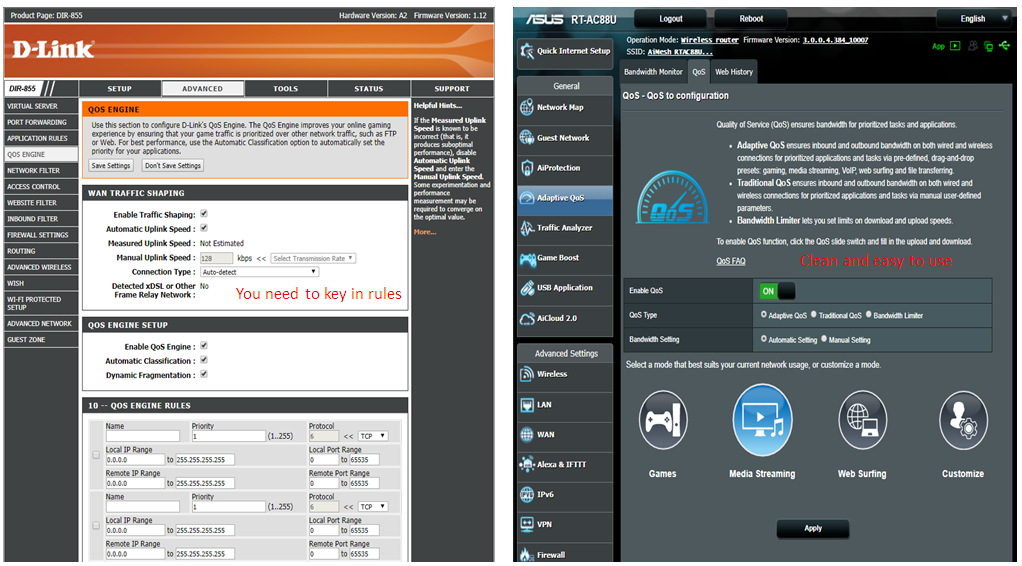Open GUEST ZONE in D-Link sidebar
1022x566 pixels.
pyautogui.click(x=41, y=340)
